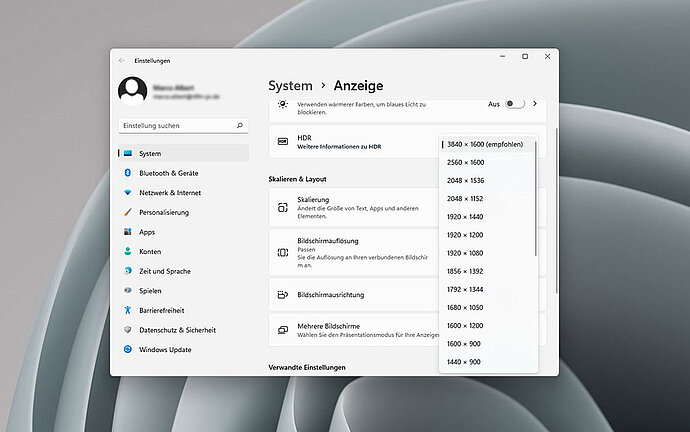Maximize the Einstellungen window
The image size is (690, 432).
coord(525,56)
